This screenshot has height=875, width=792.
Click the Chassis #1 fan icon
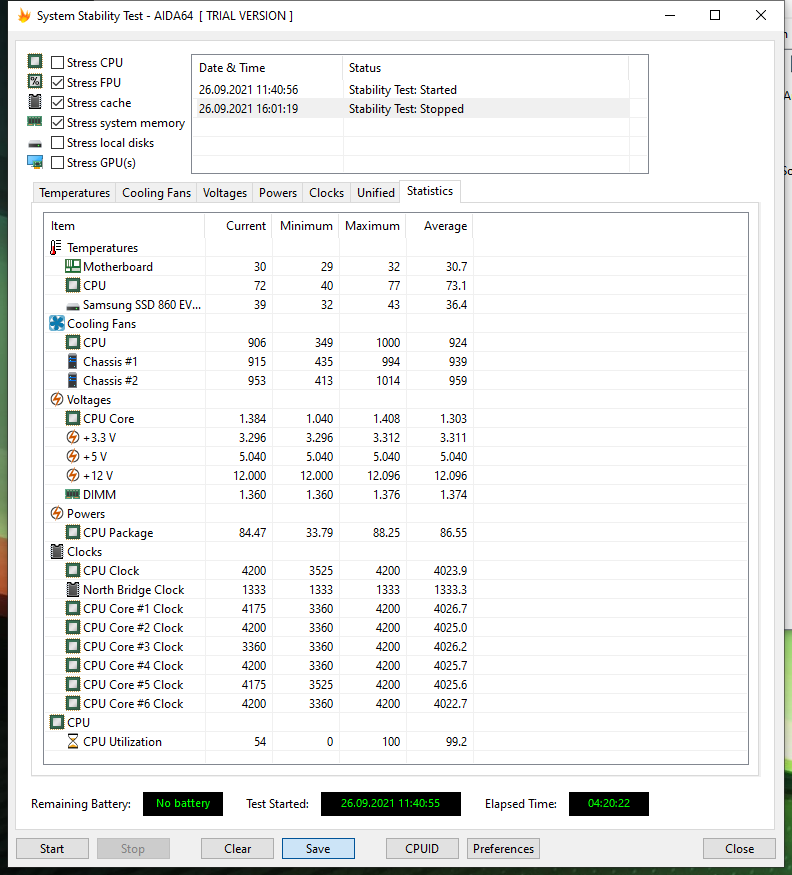73,361
